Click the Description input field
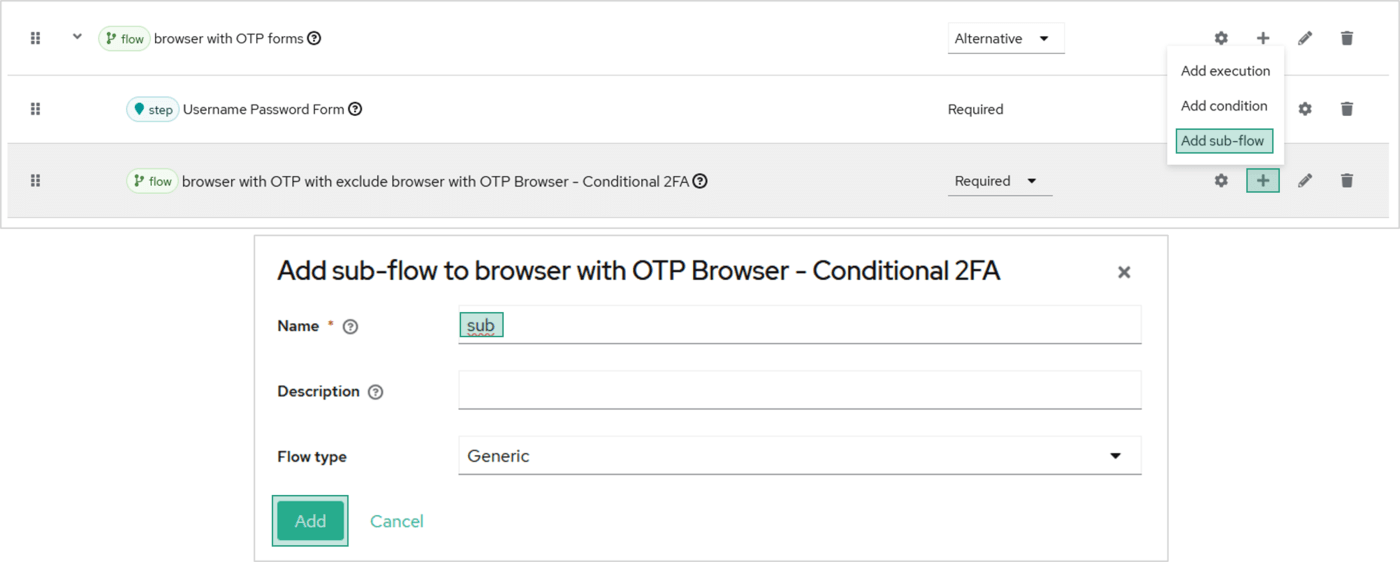 pos(799,390)
